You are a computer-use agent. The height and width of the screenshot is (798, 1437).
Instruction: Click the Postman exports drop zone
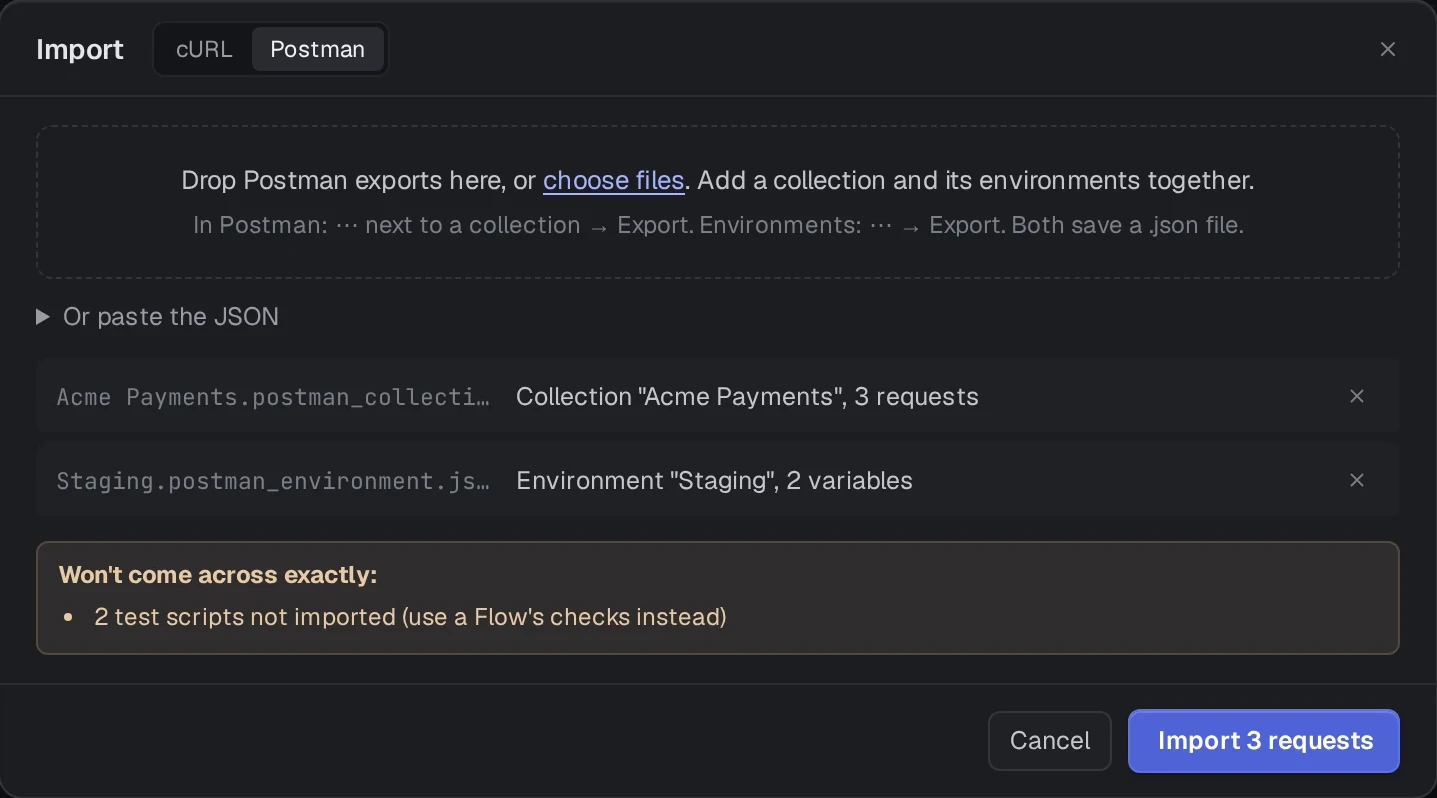click(718, 202)
